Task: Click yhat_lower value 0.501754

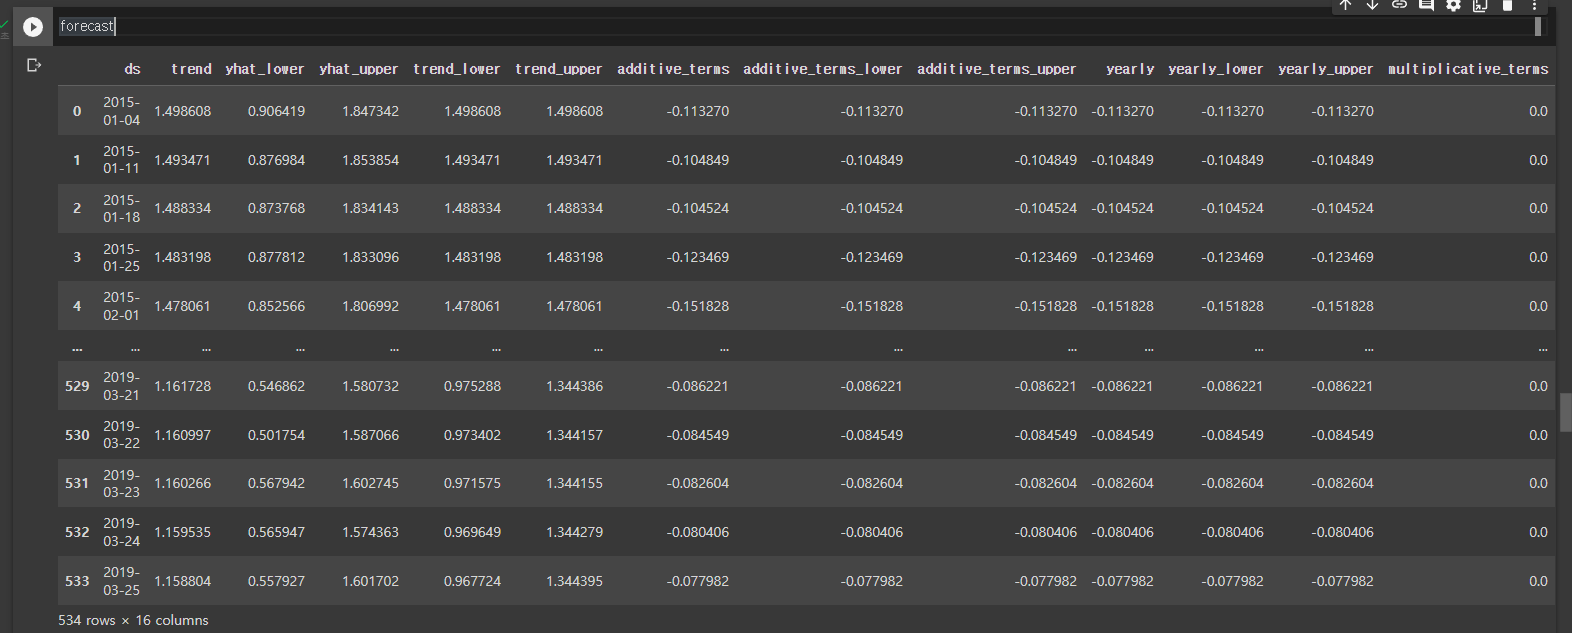Action: click(276, 435)
